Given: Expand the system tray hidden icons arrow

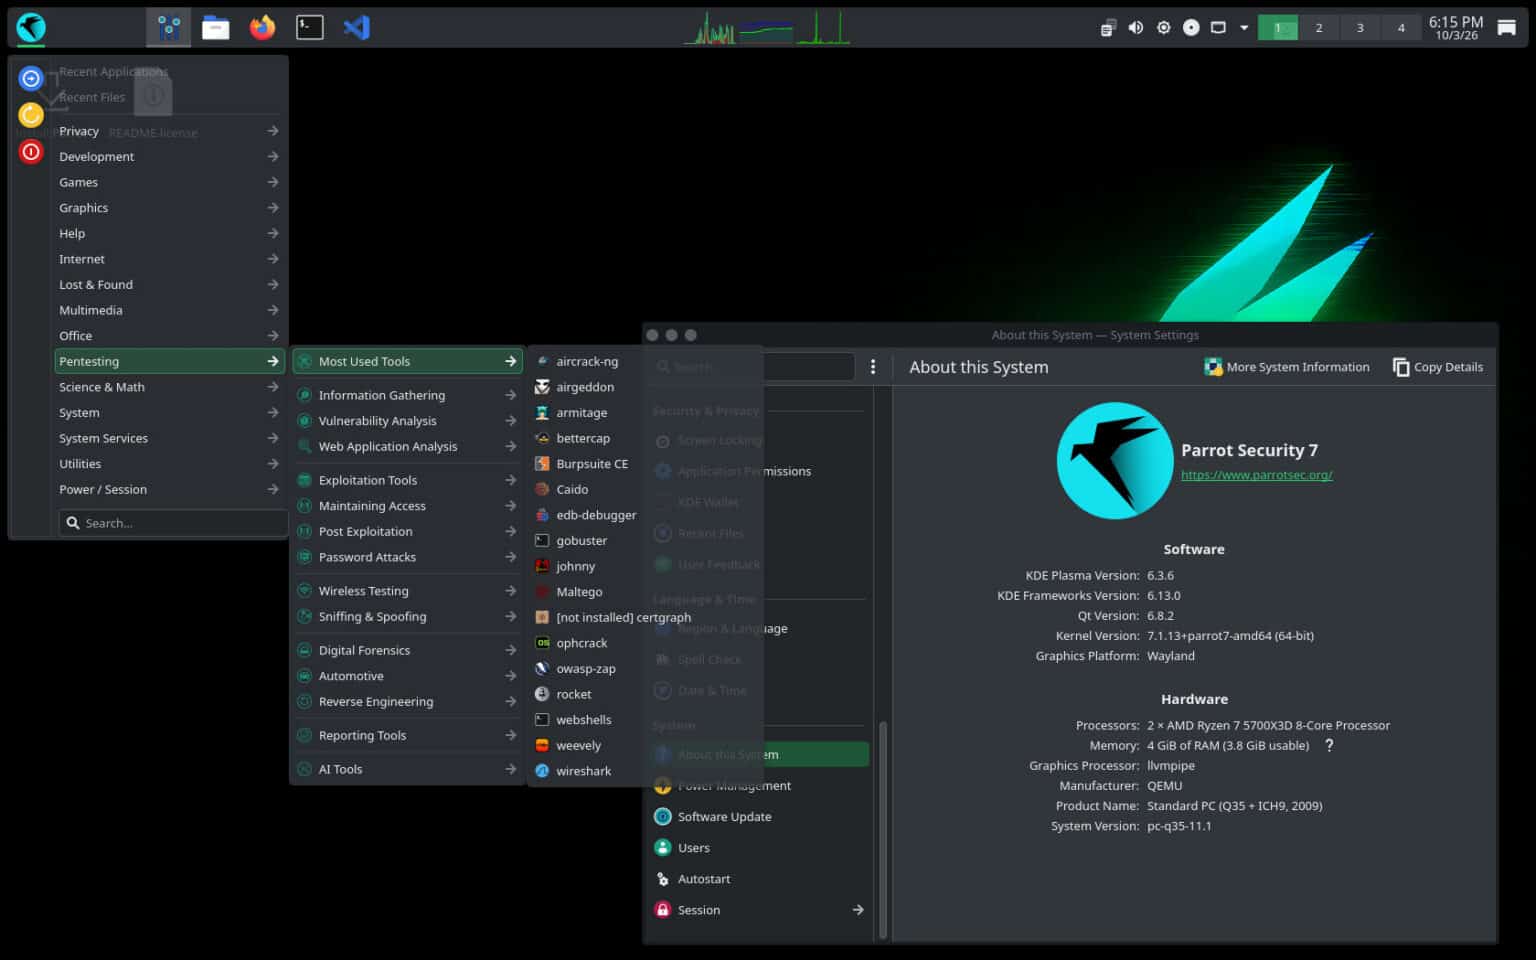Looking at the screenshot, I should tap(1244, 28).
